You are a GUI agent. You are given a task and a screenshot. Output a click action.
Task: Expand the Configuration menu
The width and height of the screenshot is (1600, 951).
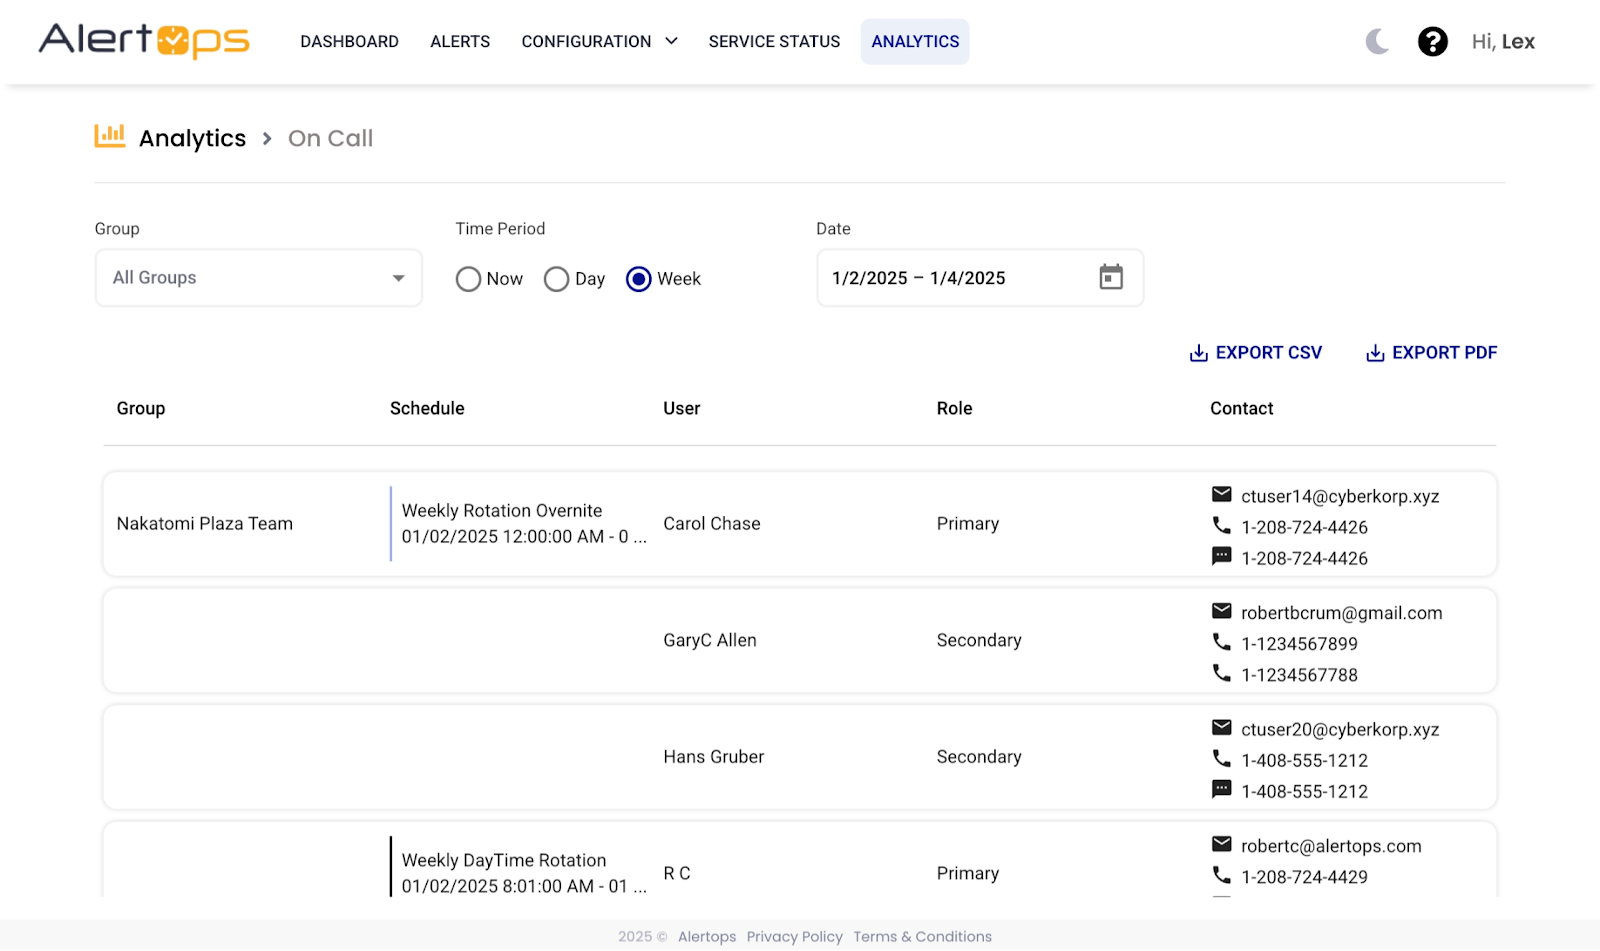[x=599, y=41]
